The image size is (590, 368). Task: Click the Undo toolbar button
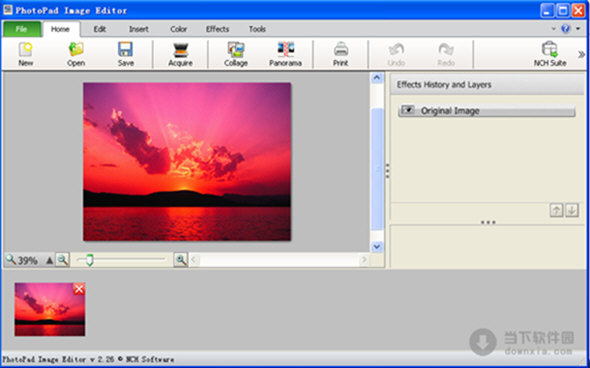[x=396, y=55]
